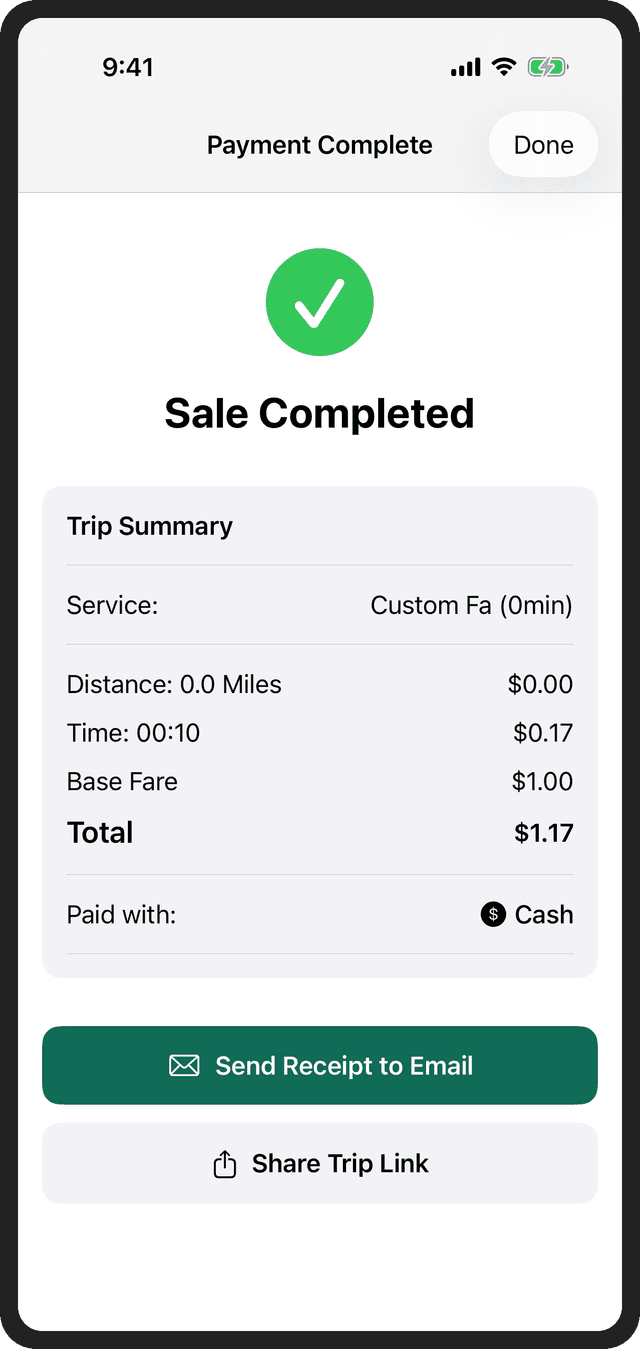Tap the charging battery icon

[x=547, y=67]
